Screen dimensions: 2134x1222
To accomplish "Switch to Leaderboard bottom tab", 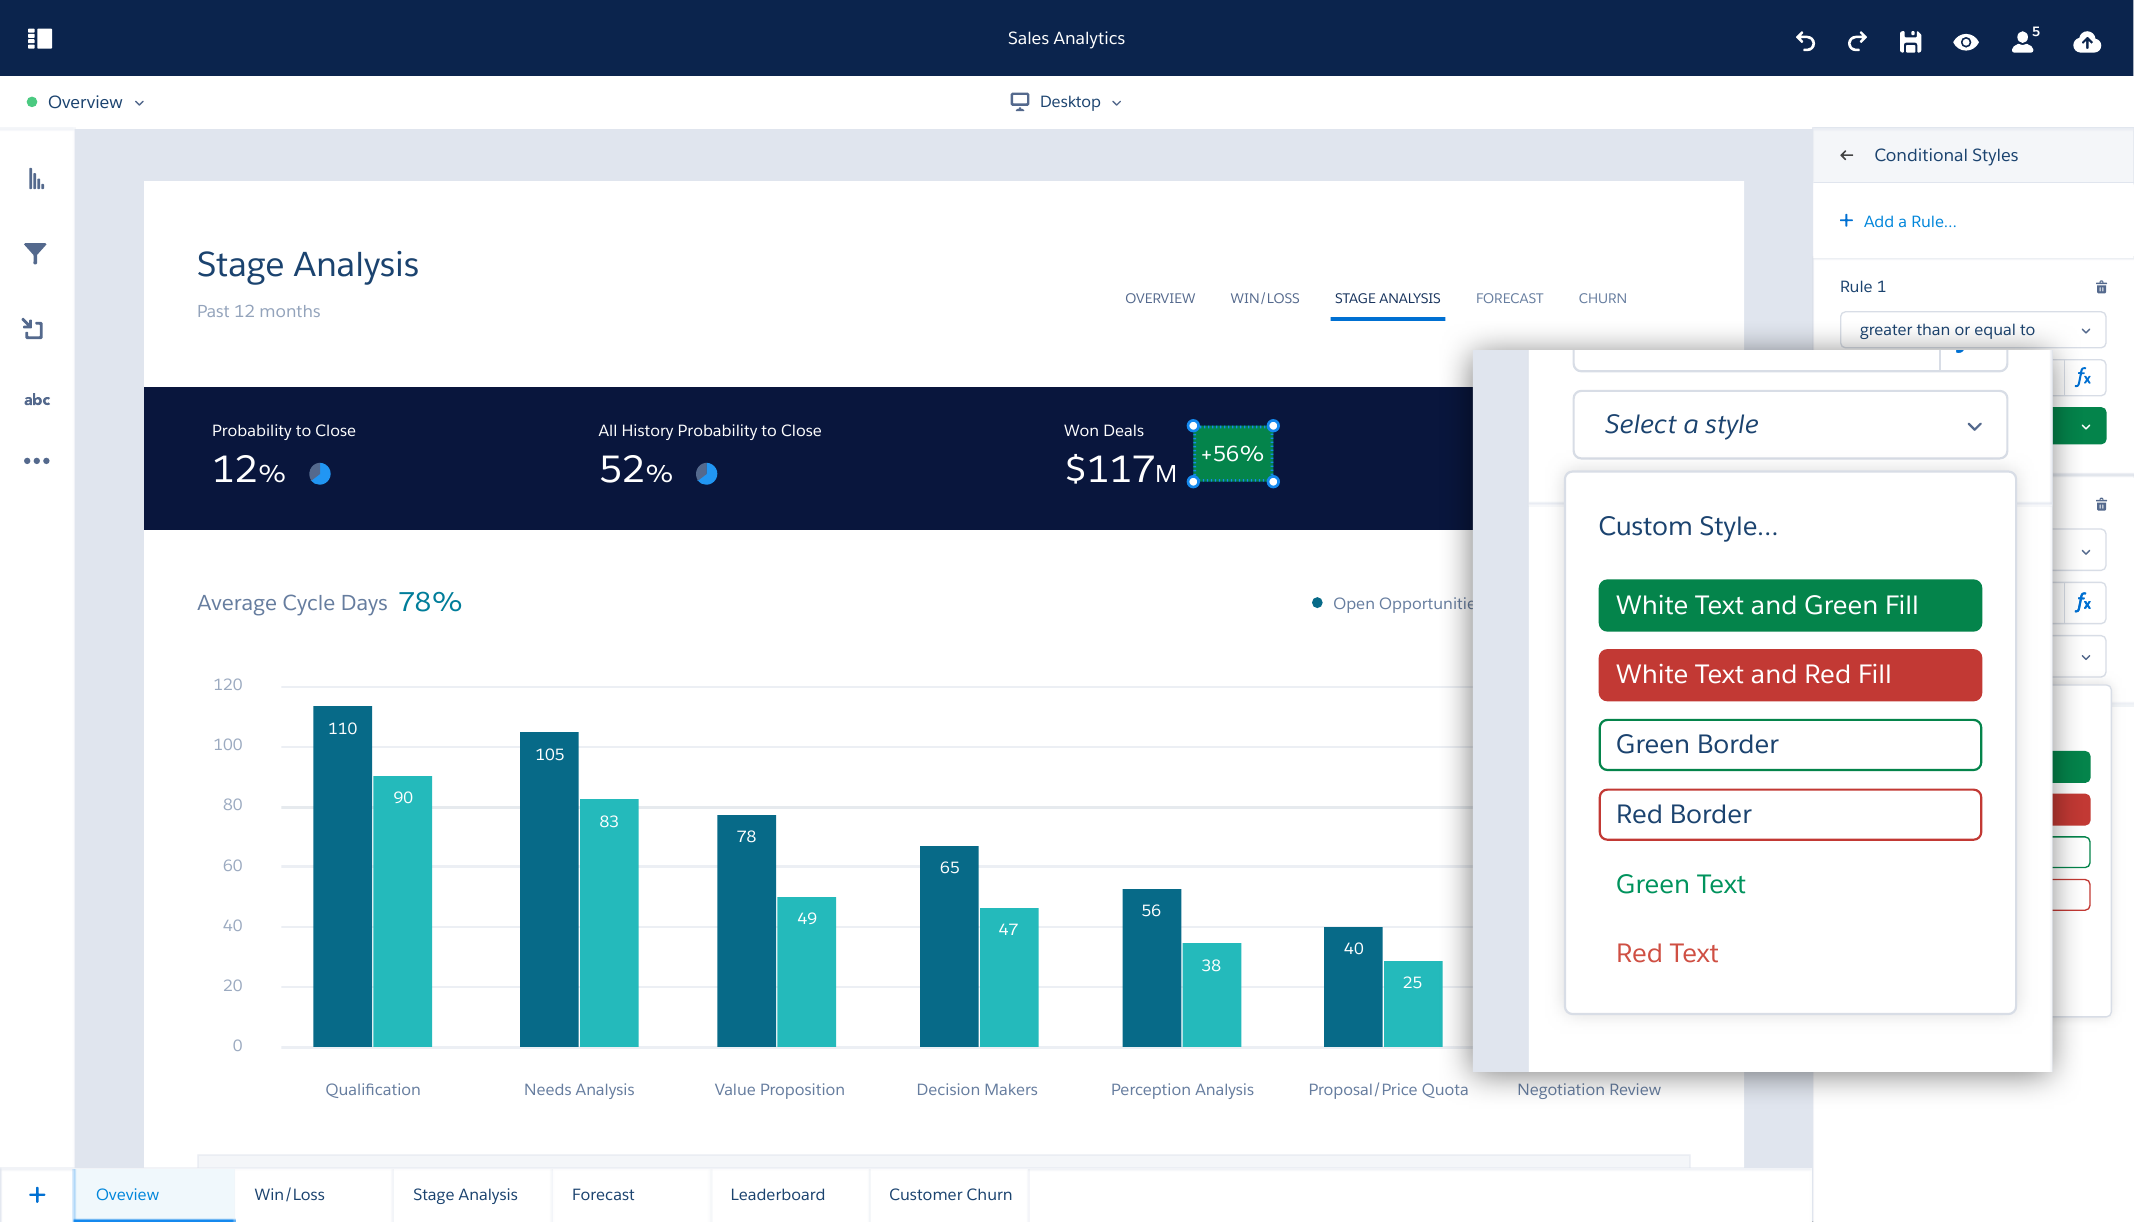I will (x=790, y=1195).
